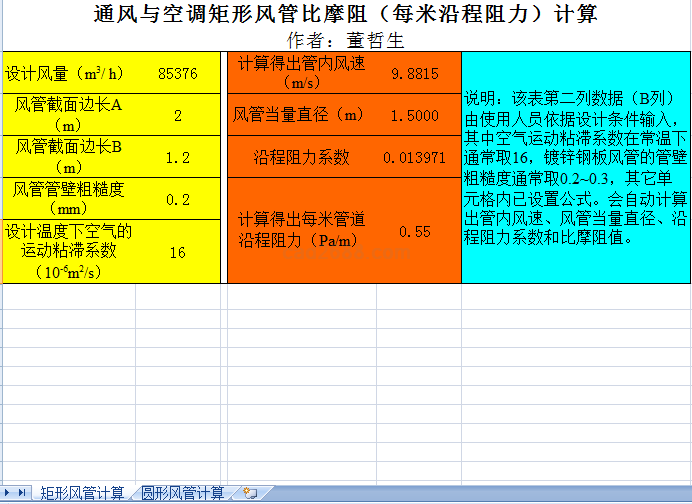Screen dimensions: 692x504
Task: Select the design airflow value 85376
Action: [x=177, y=73]
